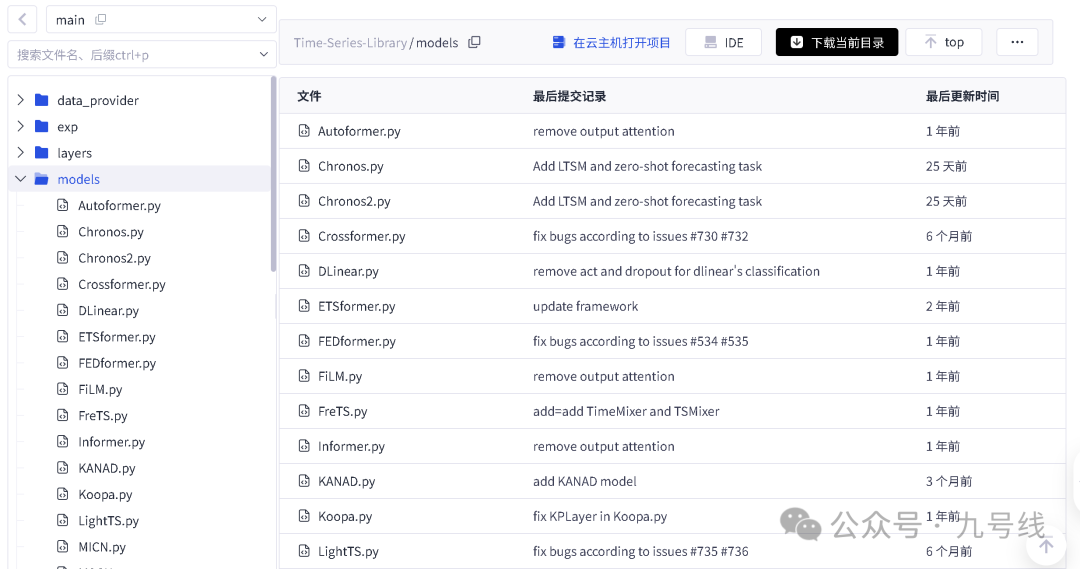
Task: Open Chronos2.py in the sidebar tree
Action: coord(114,258)
